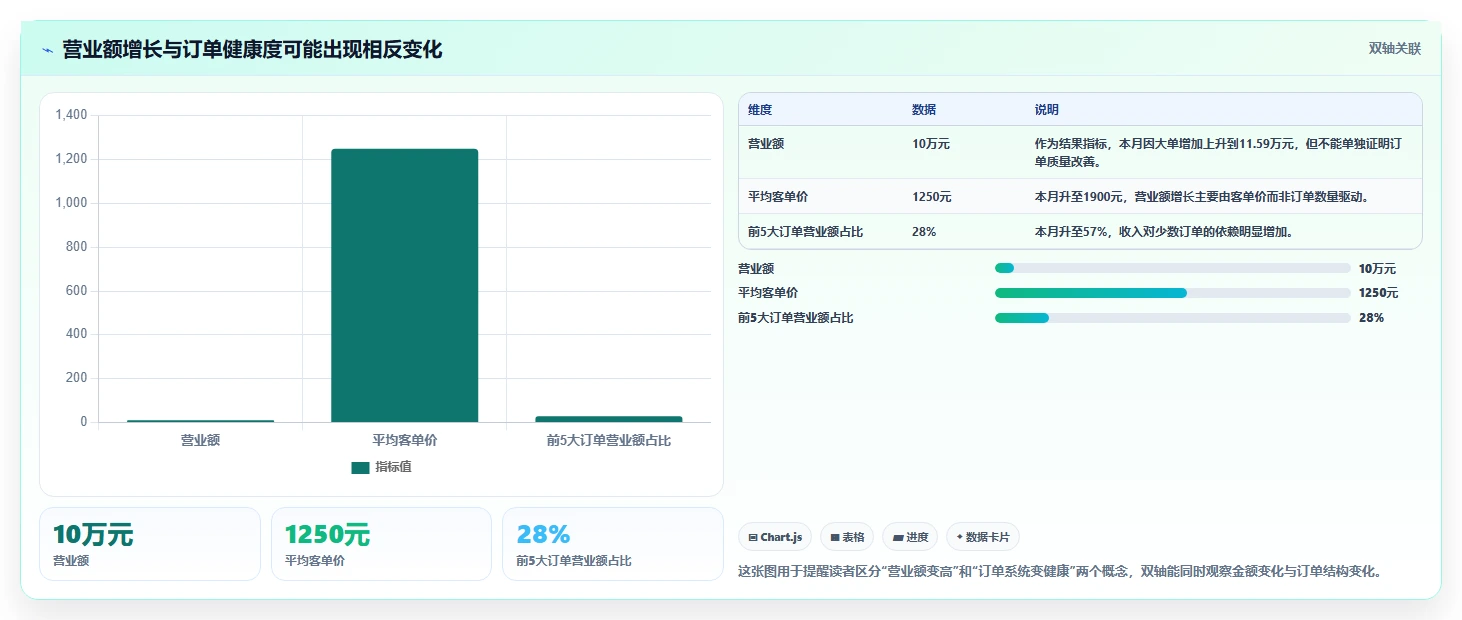This screenshot has height=620, width=1462.
Task: Click the 表格 tag chip
Action: 847,537
